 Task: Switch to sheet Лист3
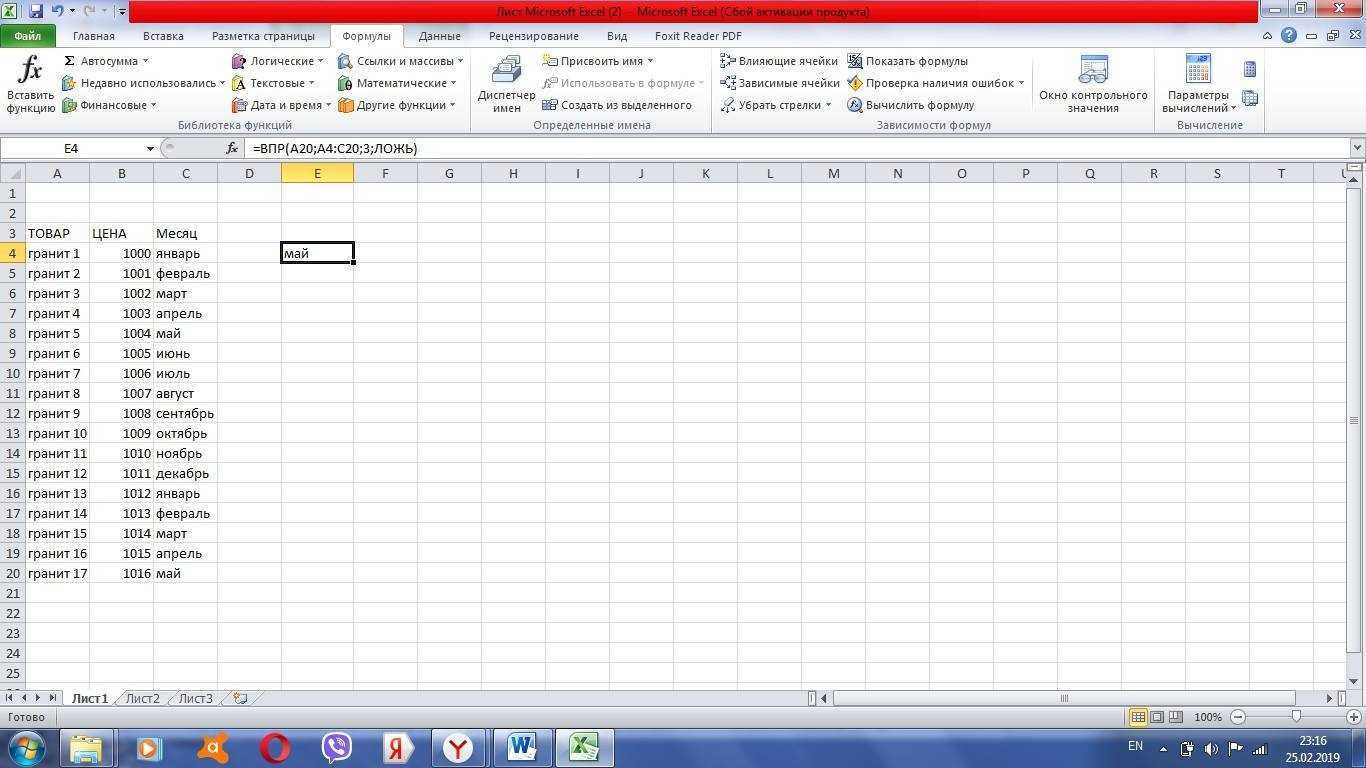[x=195, y=699]
